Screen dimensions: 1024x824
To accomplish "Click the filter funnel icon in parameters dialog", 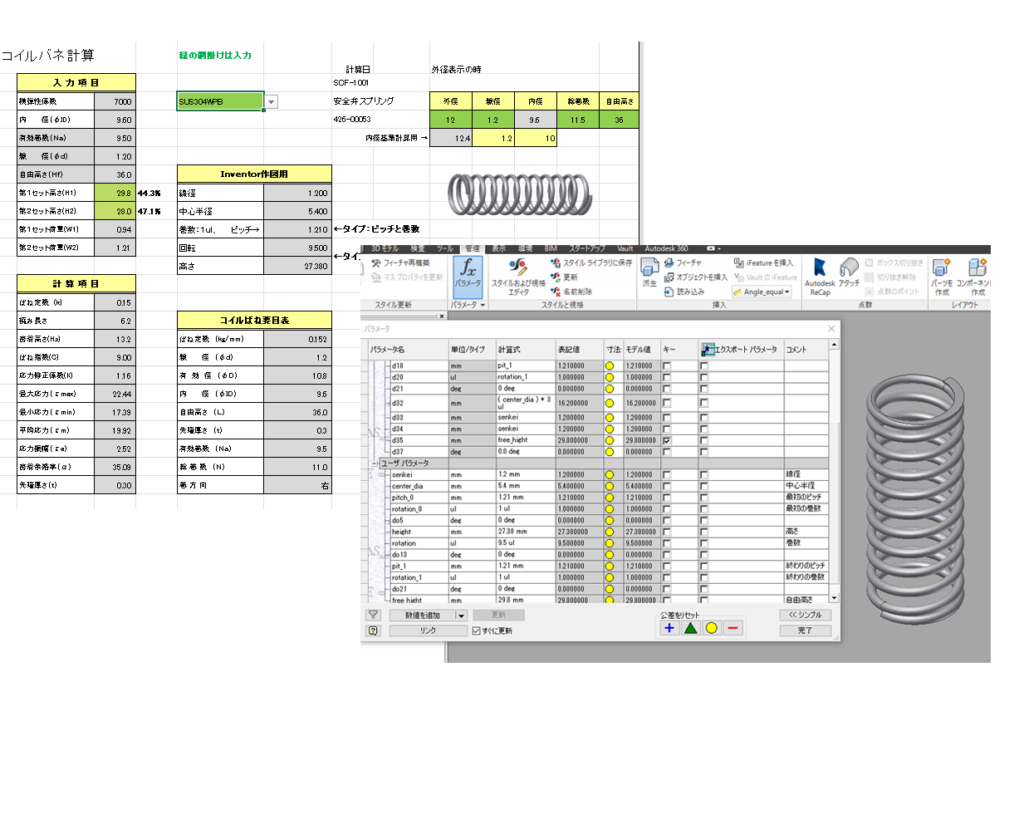I will [373, 615].
